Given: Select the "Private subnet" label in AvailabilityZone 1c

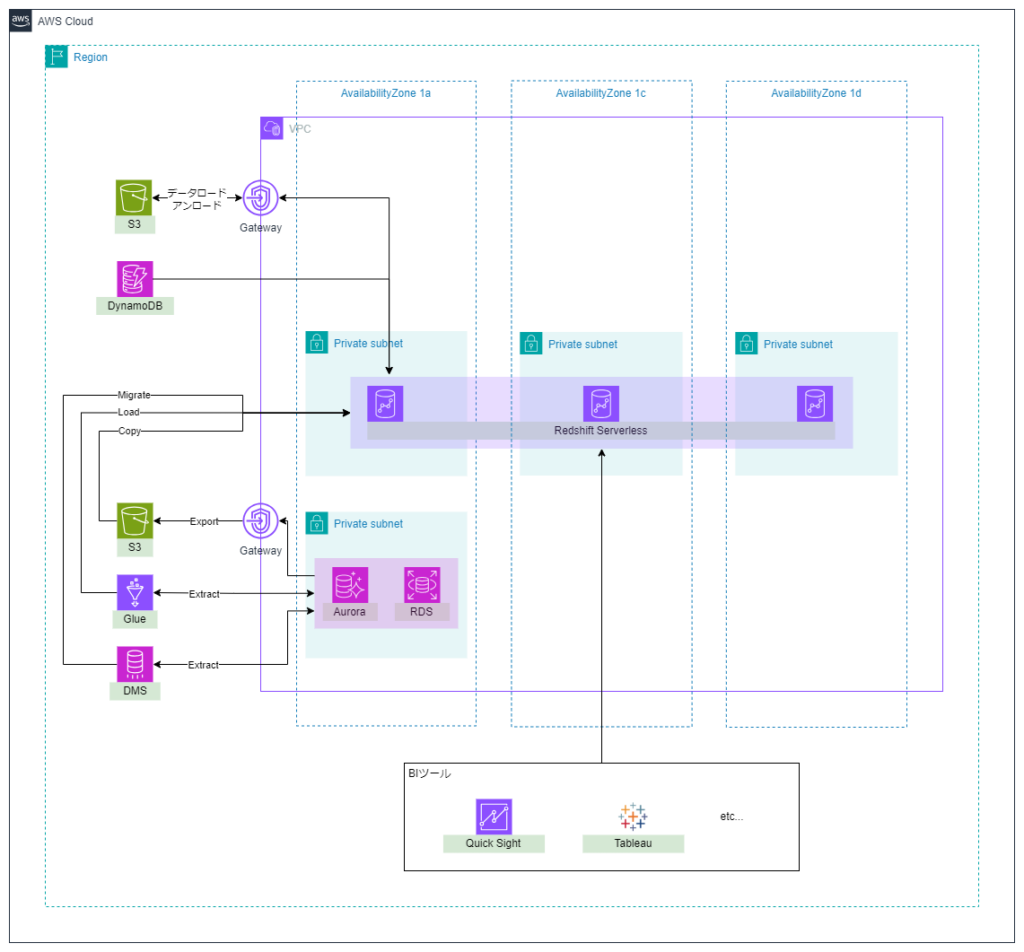Looking at the screenshot, I should click(x=583, y=344).
